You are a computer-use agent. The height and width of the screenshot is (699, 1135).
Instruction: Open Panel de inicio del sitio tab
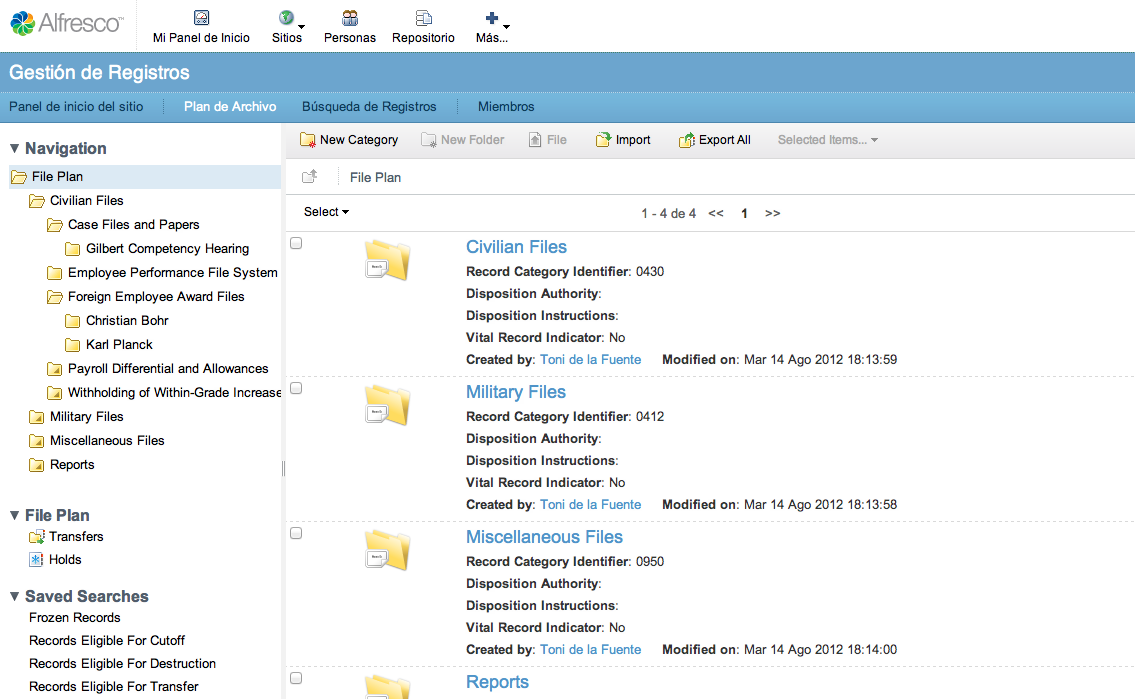(x=76, y=106)
